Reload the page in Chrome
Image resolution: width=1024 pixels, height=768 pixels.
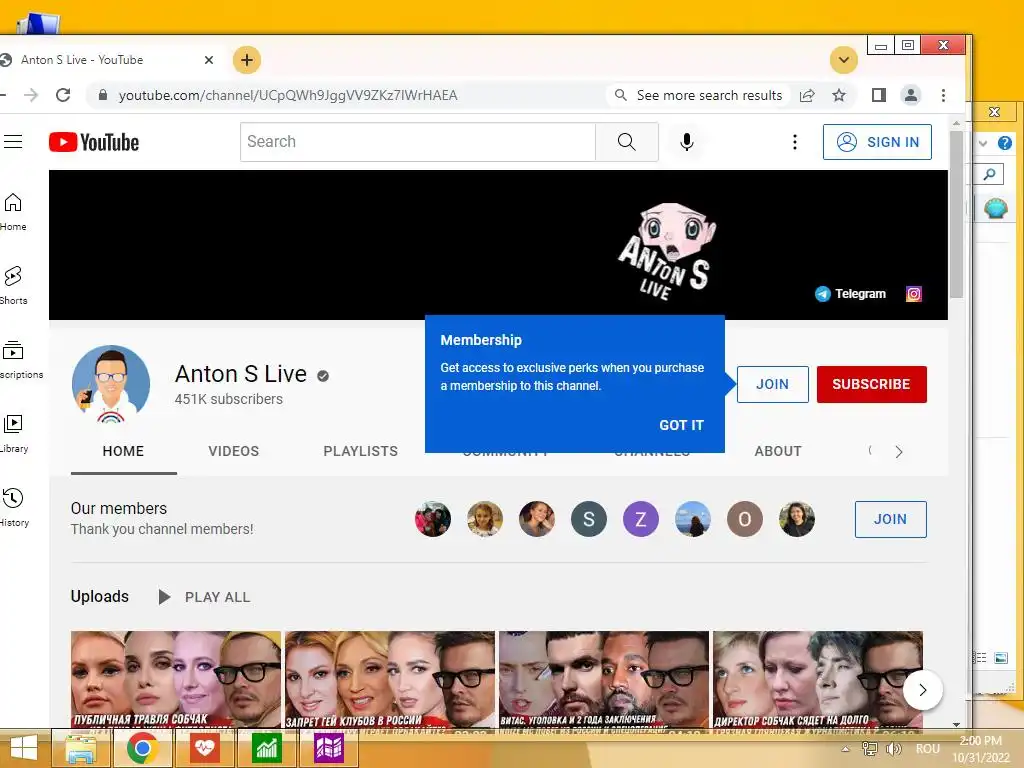63,95
